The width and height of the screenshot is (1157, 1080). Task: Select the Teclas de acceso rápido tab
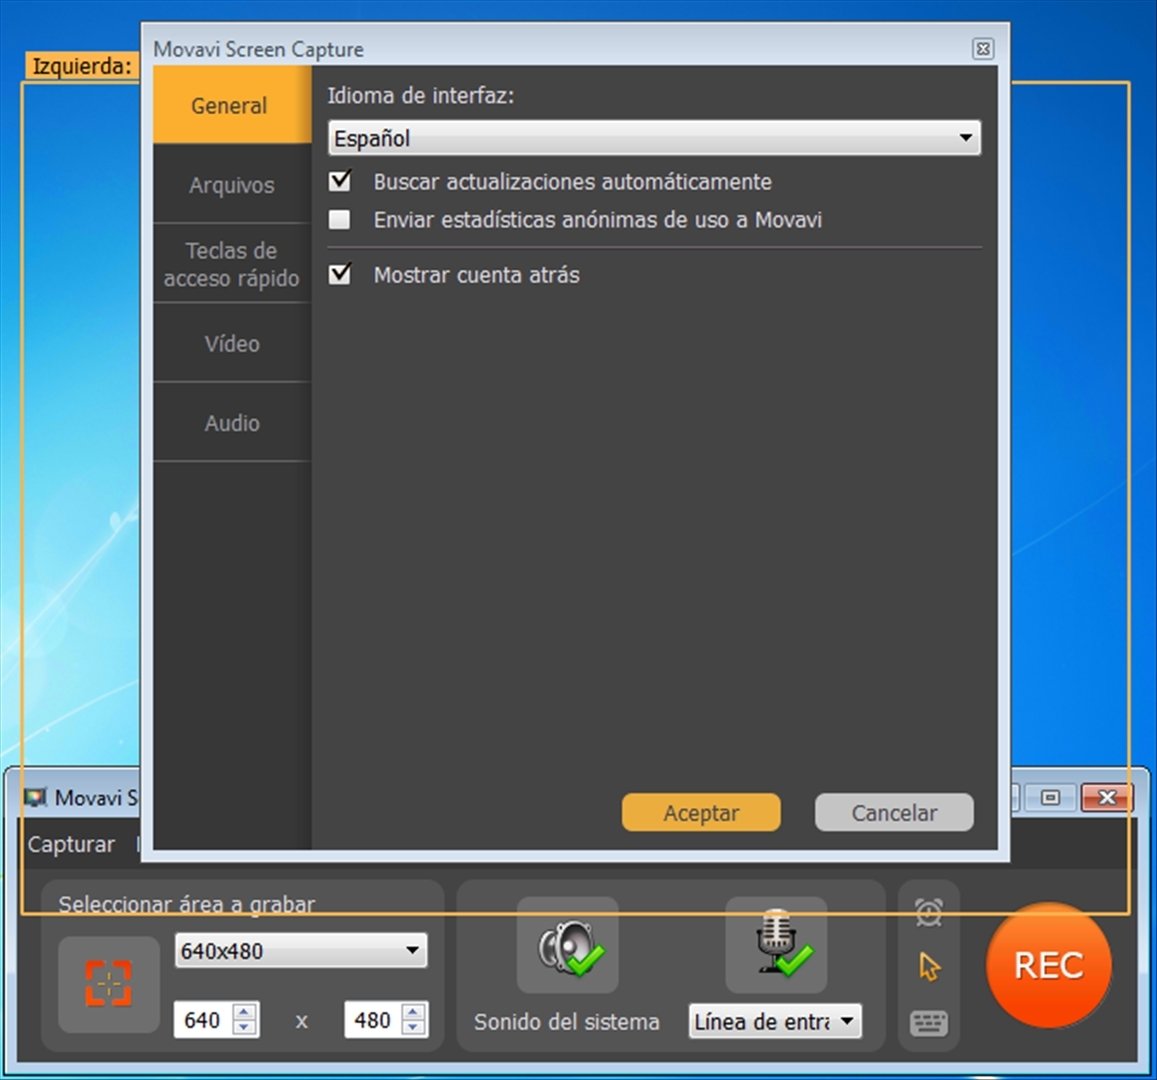click(232, 263)
